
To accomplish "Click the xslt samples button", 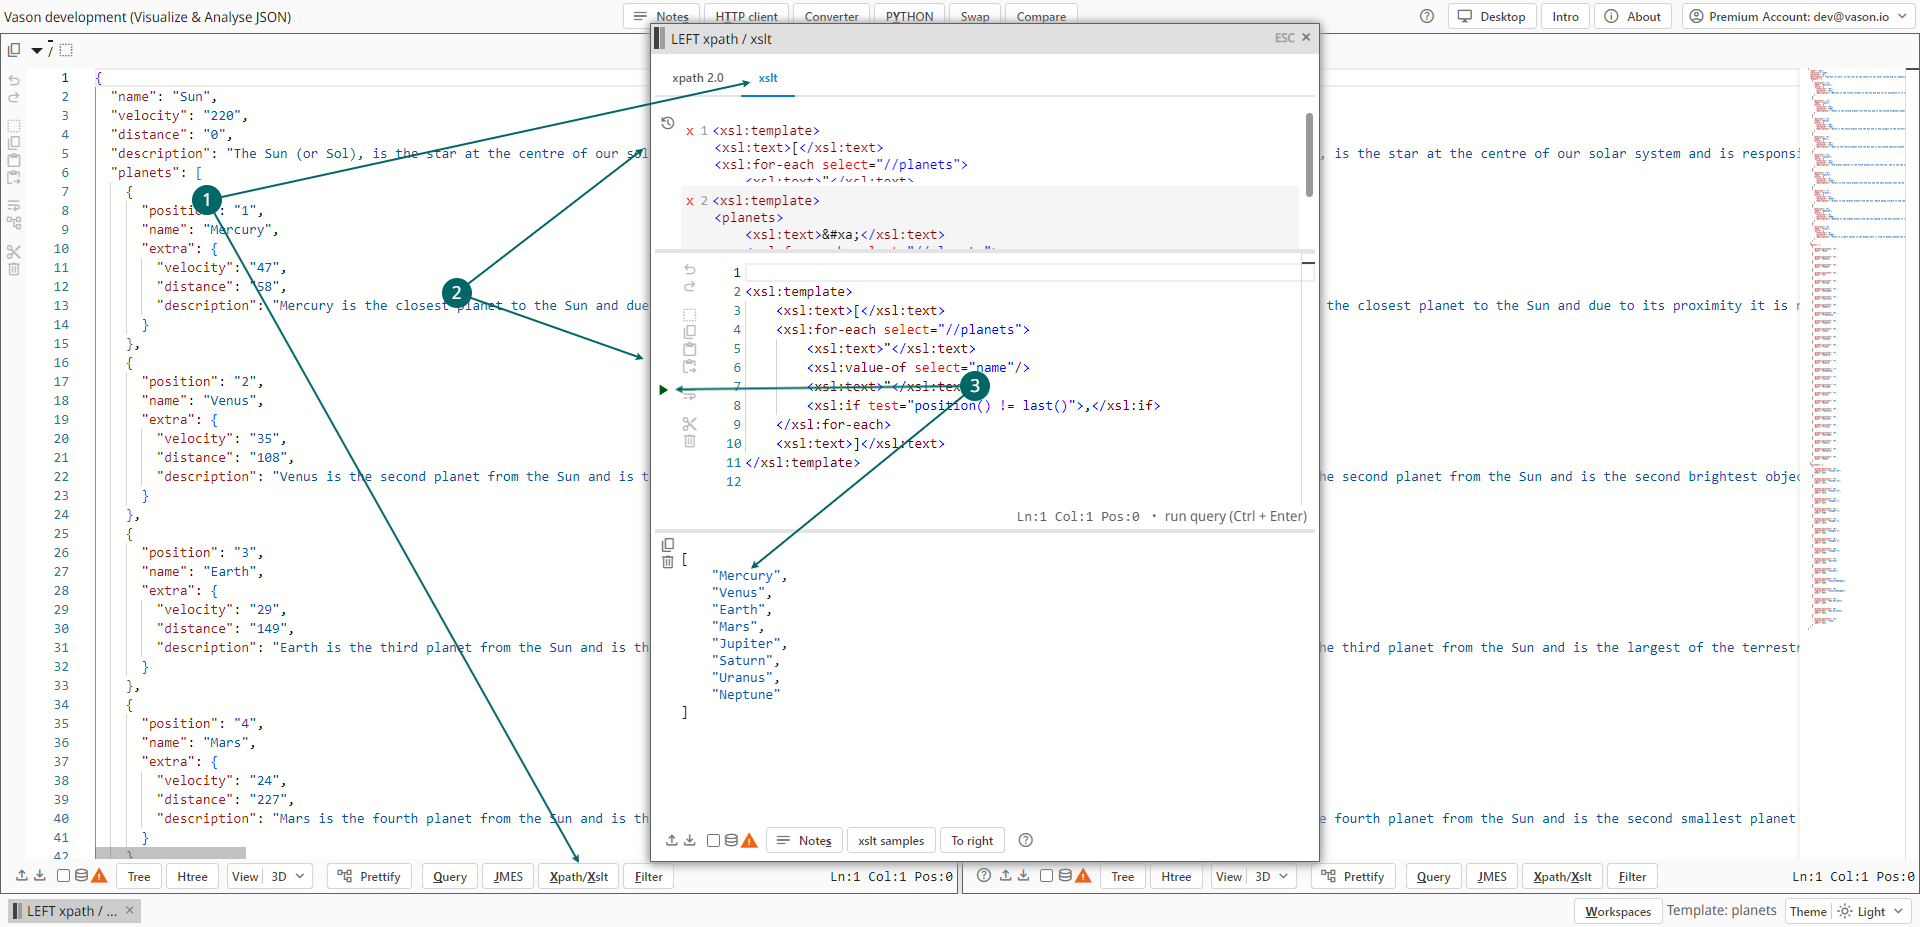I will click(890, 841).
